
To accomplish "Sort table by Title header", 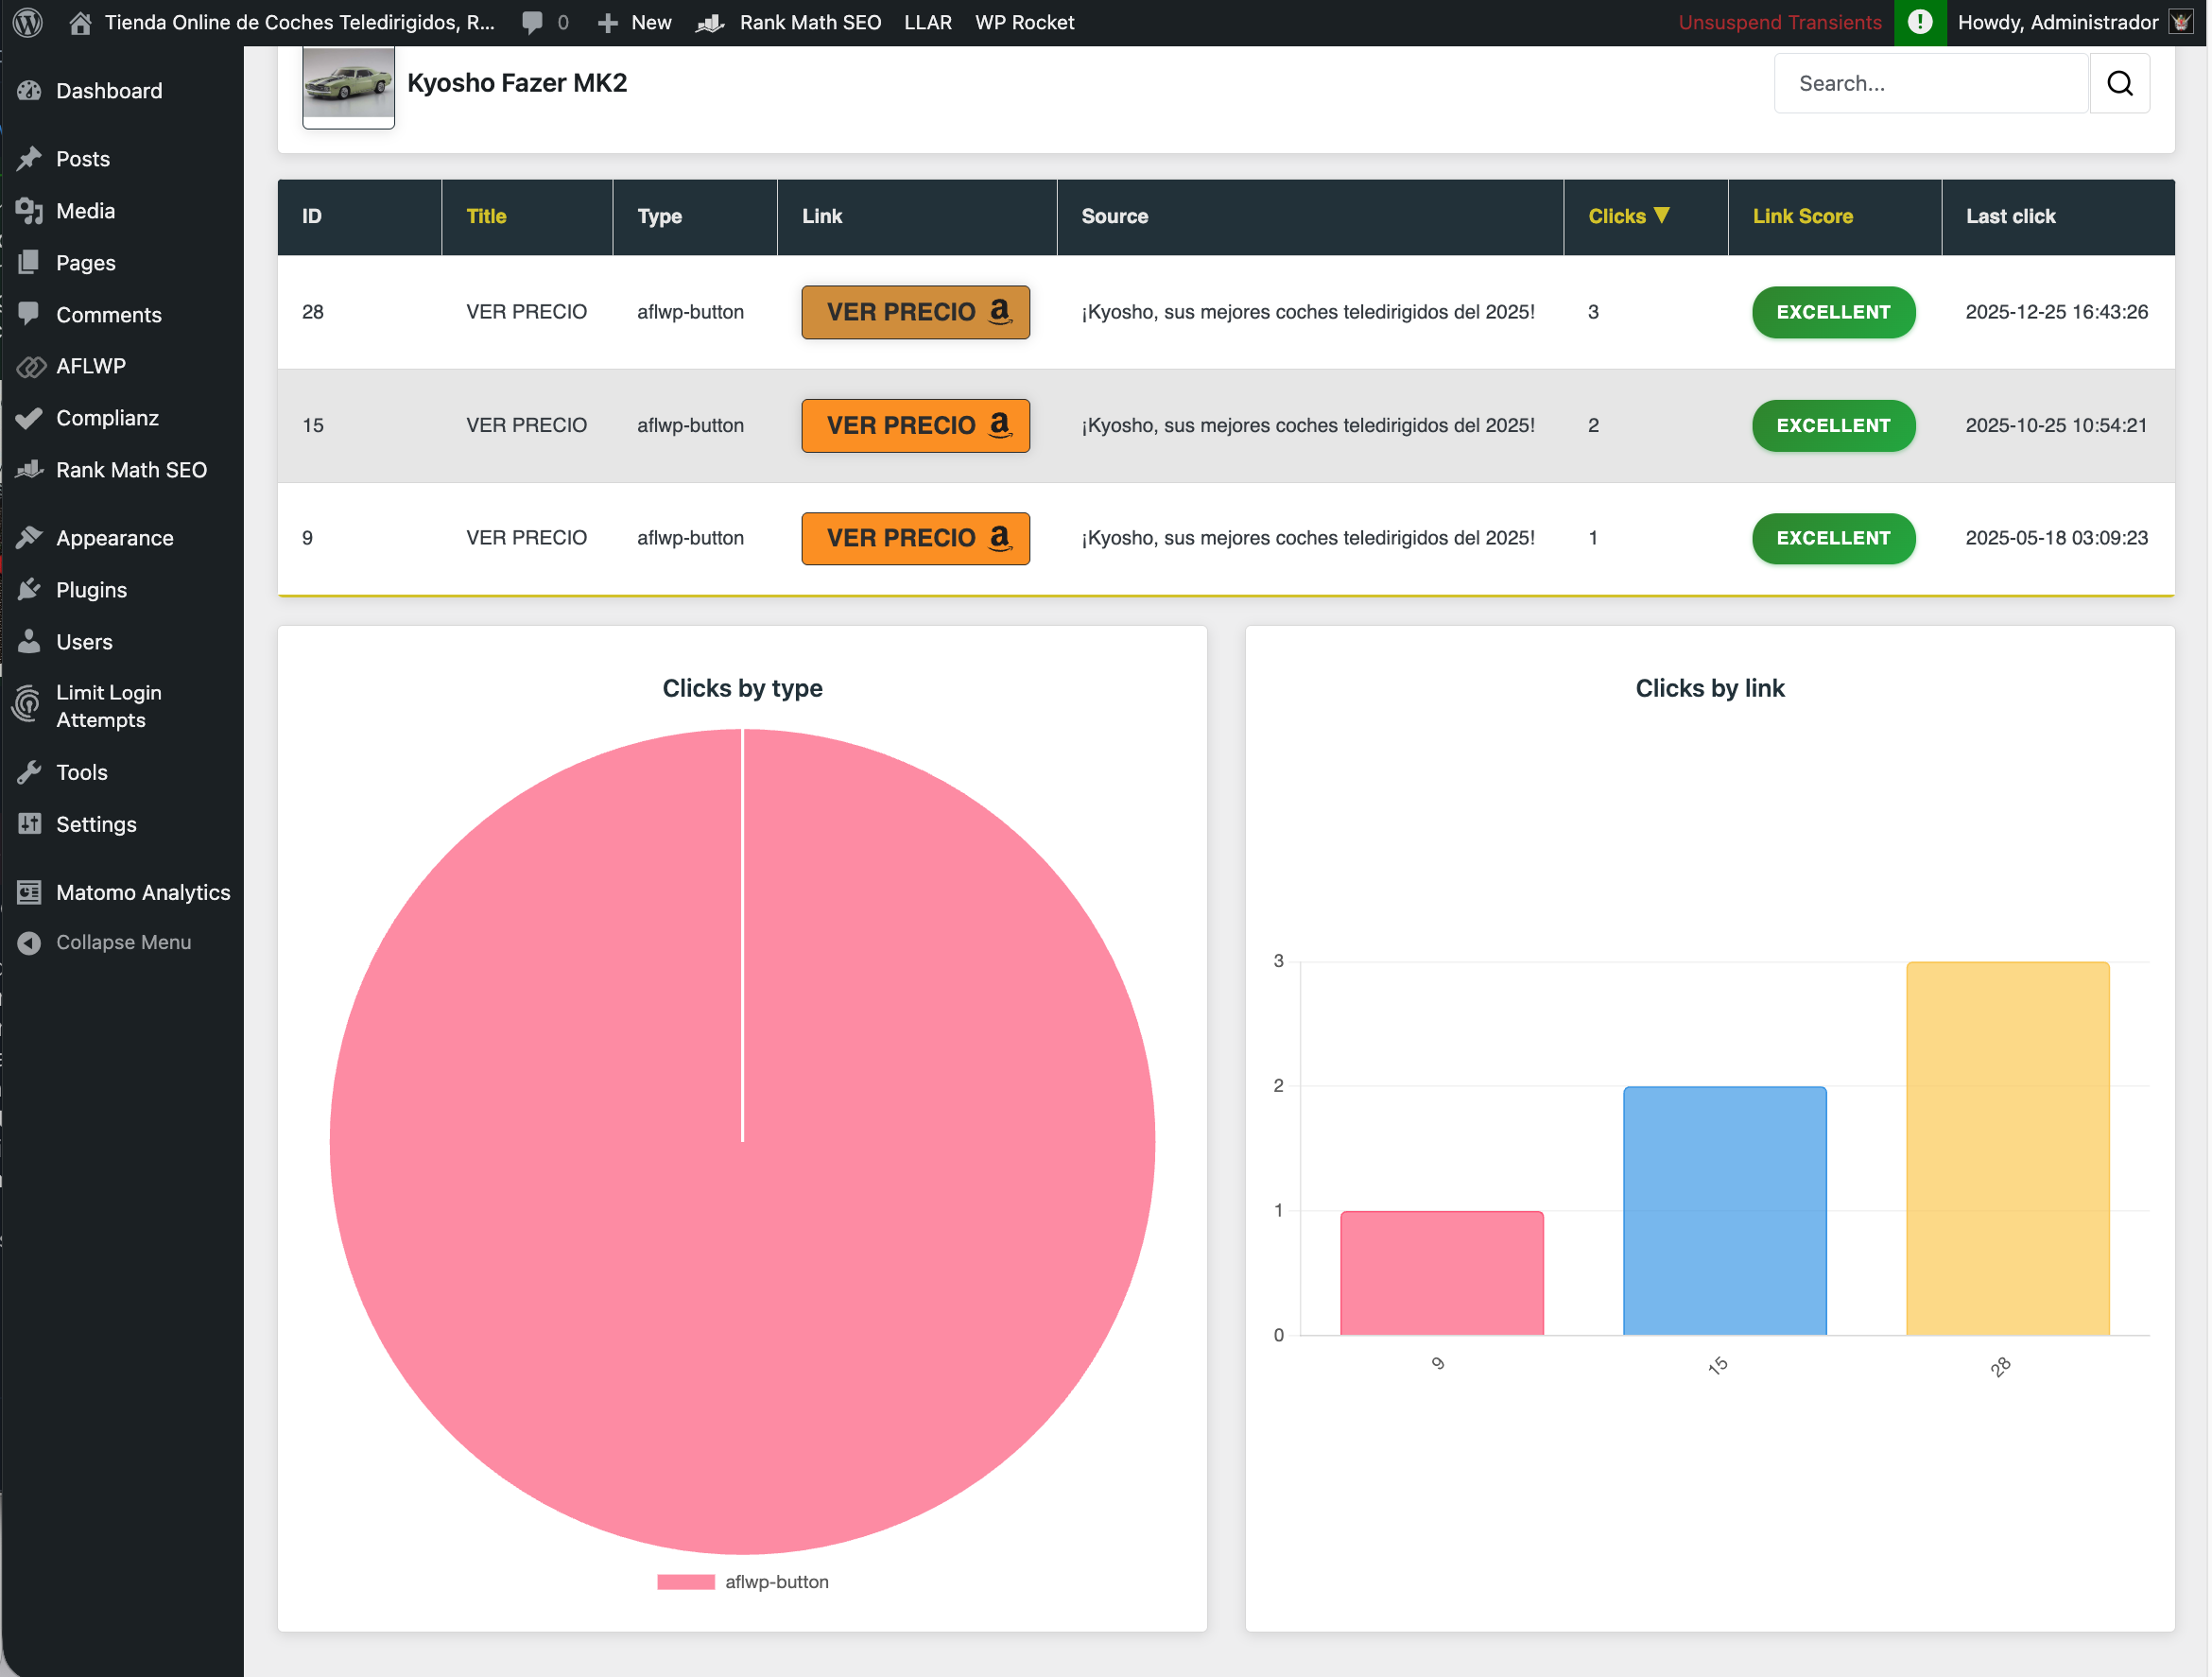I will [486, 216].
